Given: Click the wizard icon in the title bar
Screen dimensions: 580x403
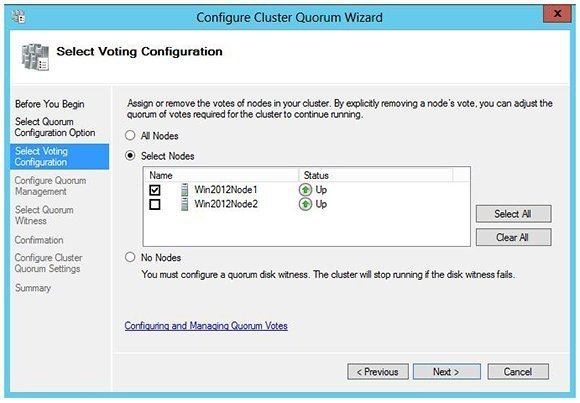Looking at the screenshot, I should (18, 17).
